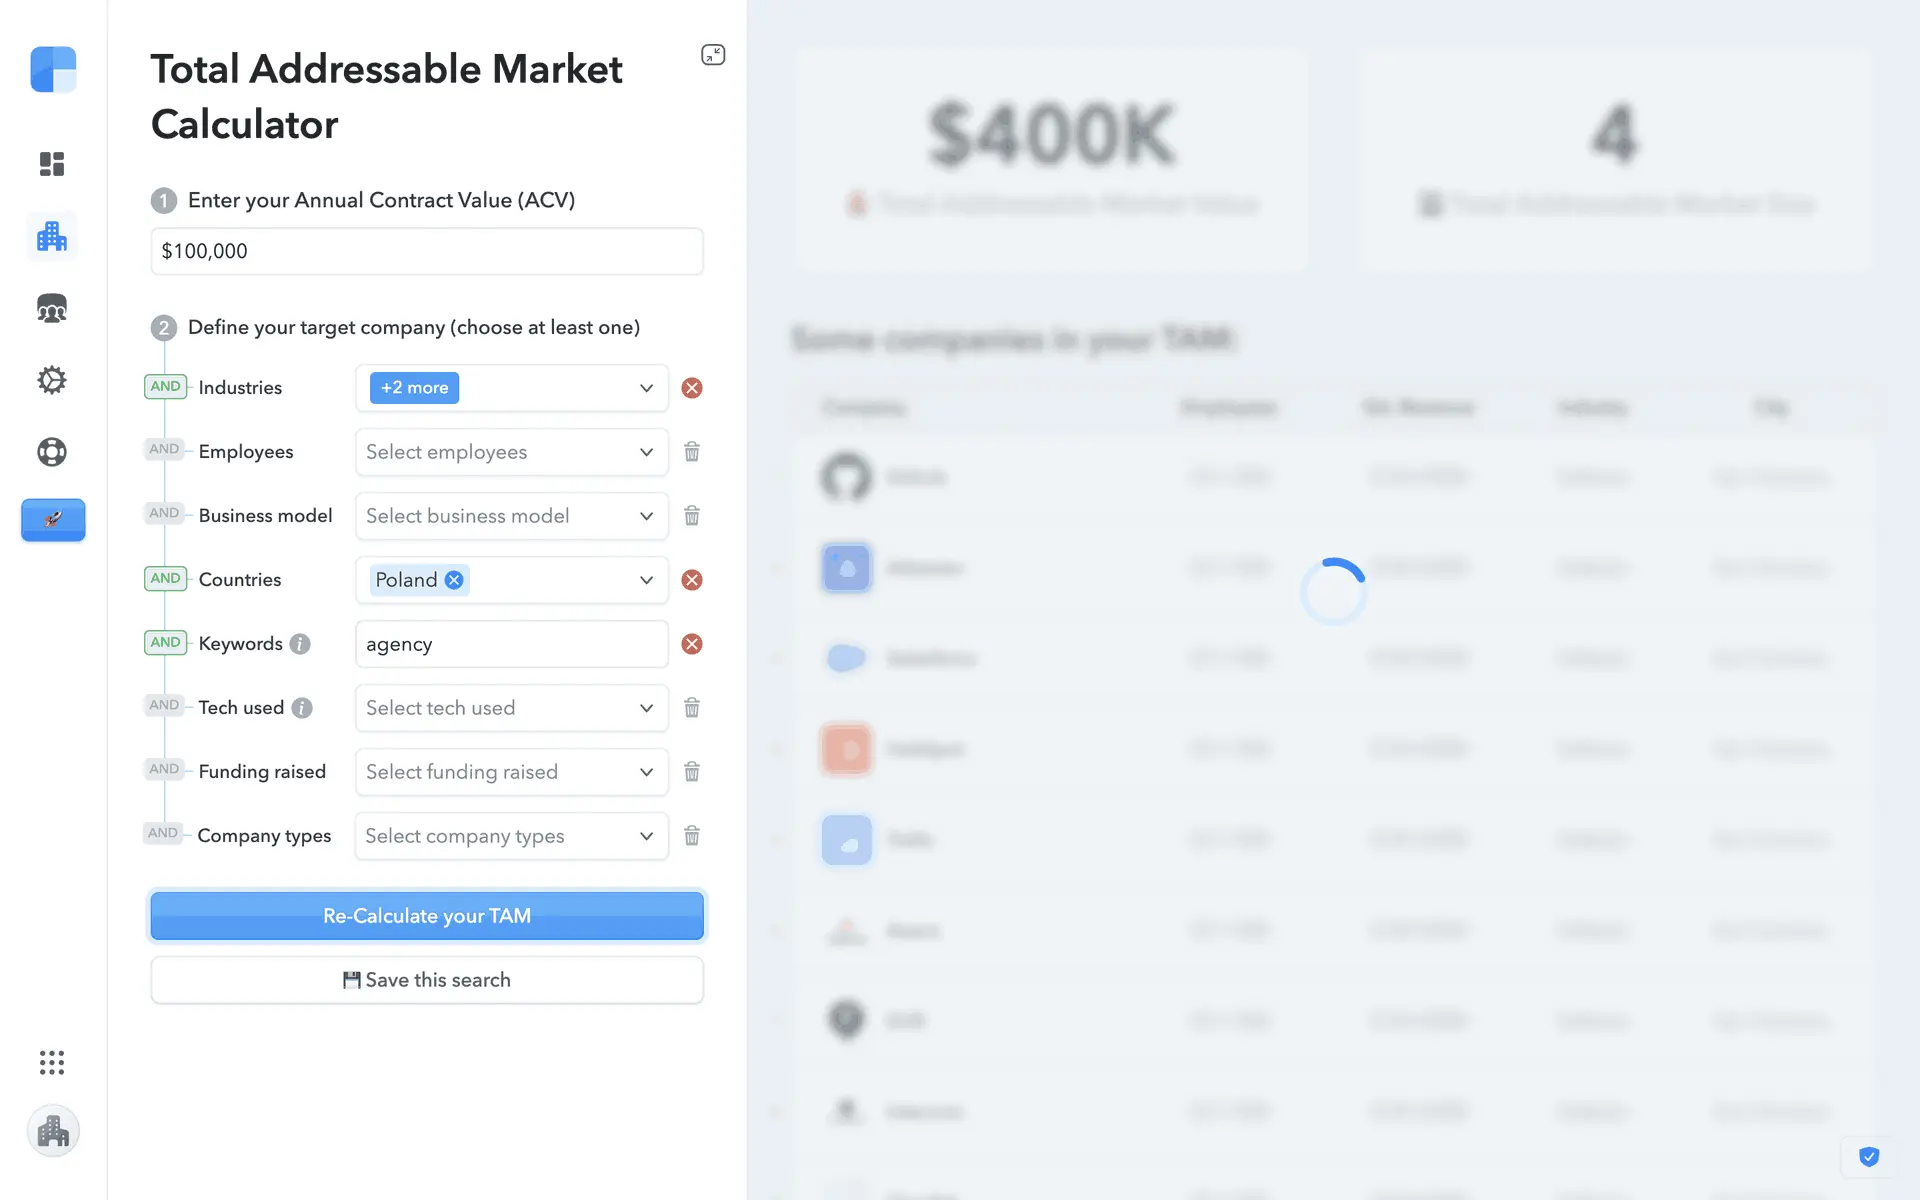Expand the Select employees dropdown
The width and height of the screenshot is (1920, 1200).
click(x=511, y=452)
